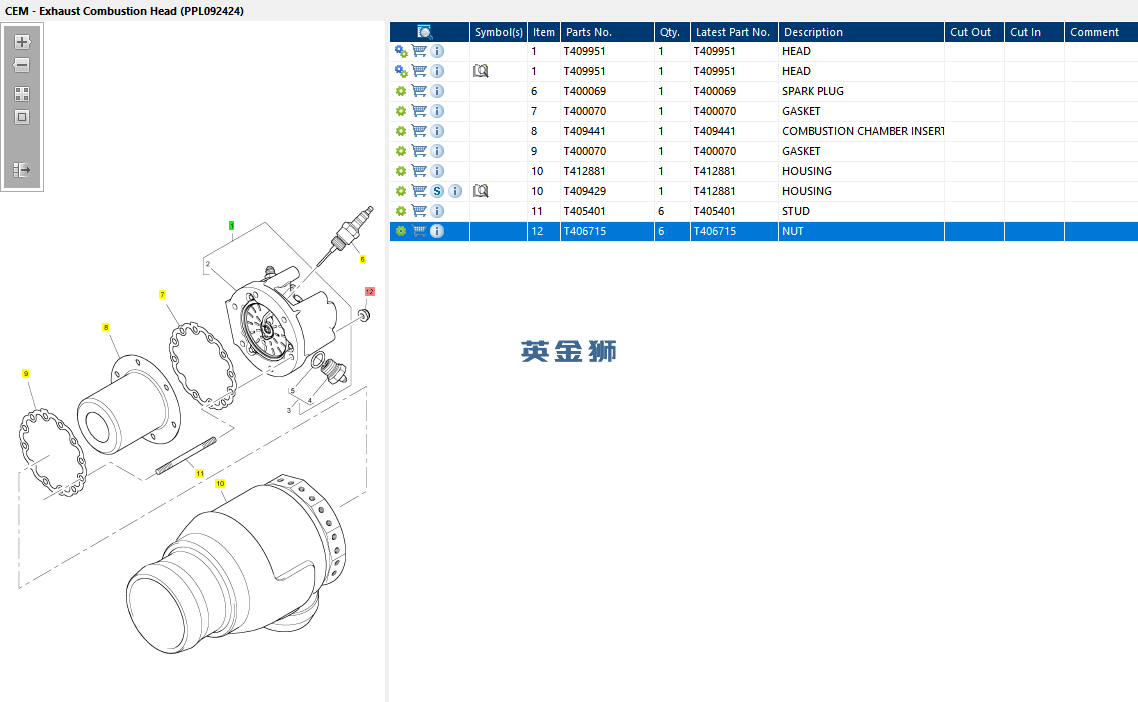Select callout 7 gasket label on diagram
Screen dimensions: 1138x702
coord(163,295)
